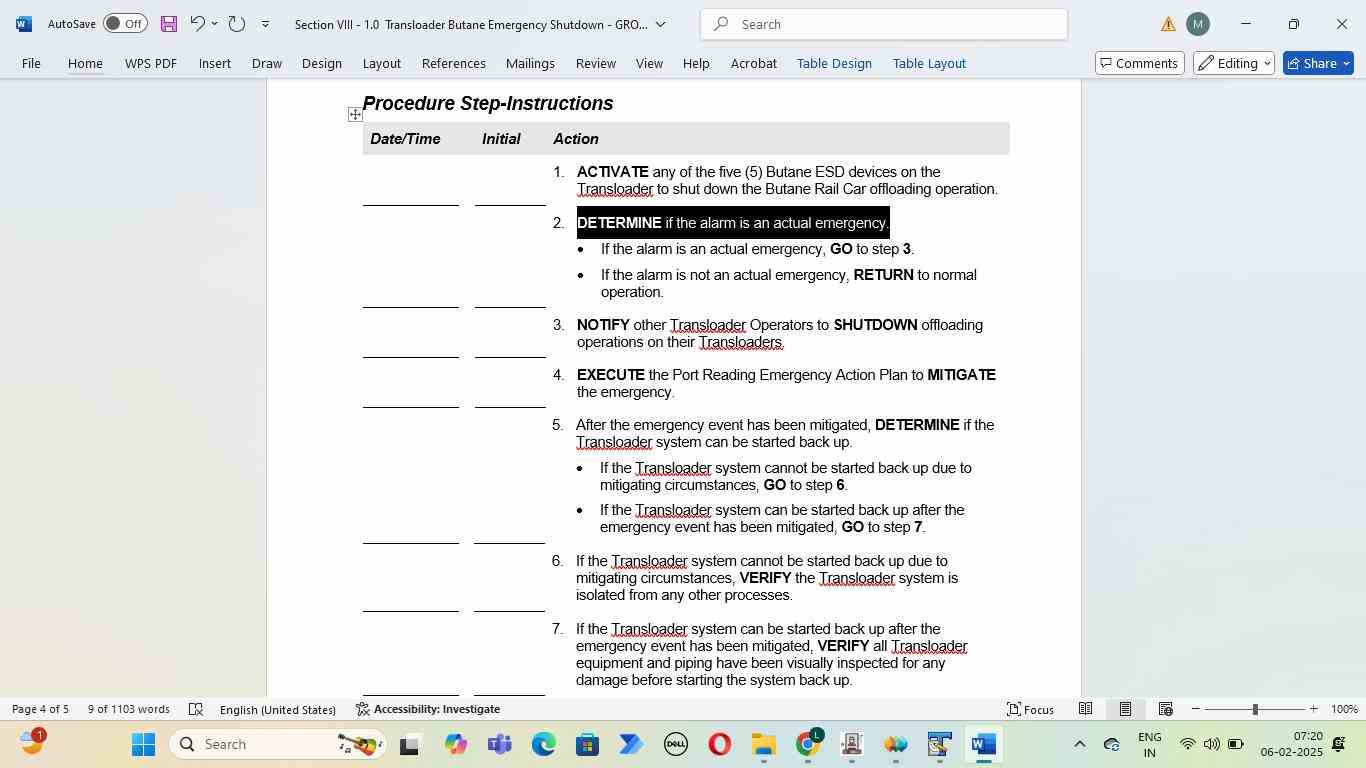The height and width of the screenshot is (768, 1366).
Task: Click the Redo icon
Action: coord(237,23)
